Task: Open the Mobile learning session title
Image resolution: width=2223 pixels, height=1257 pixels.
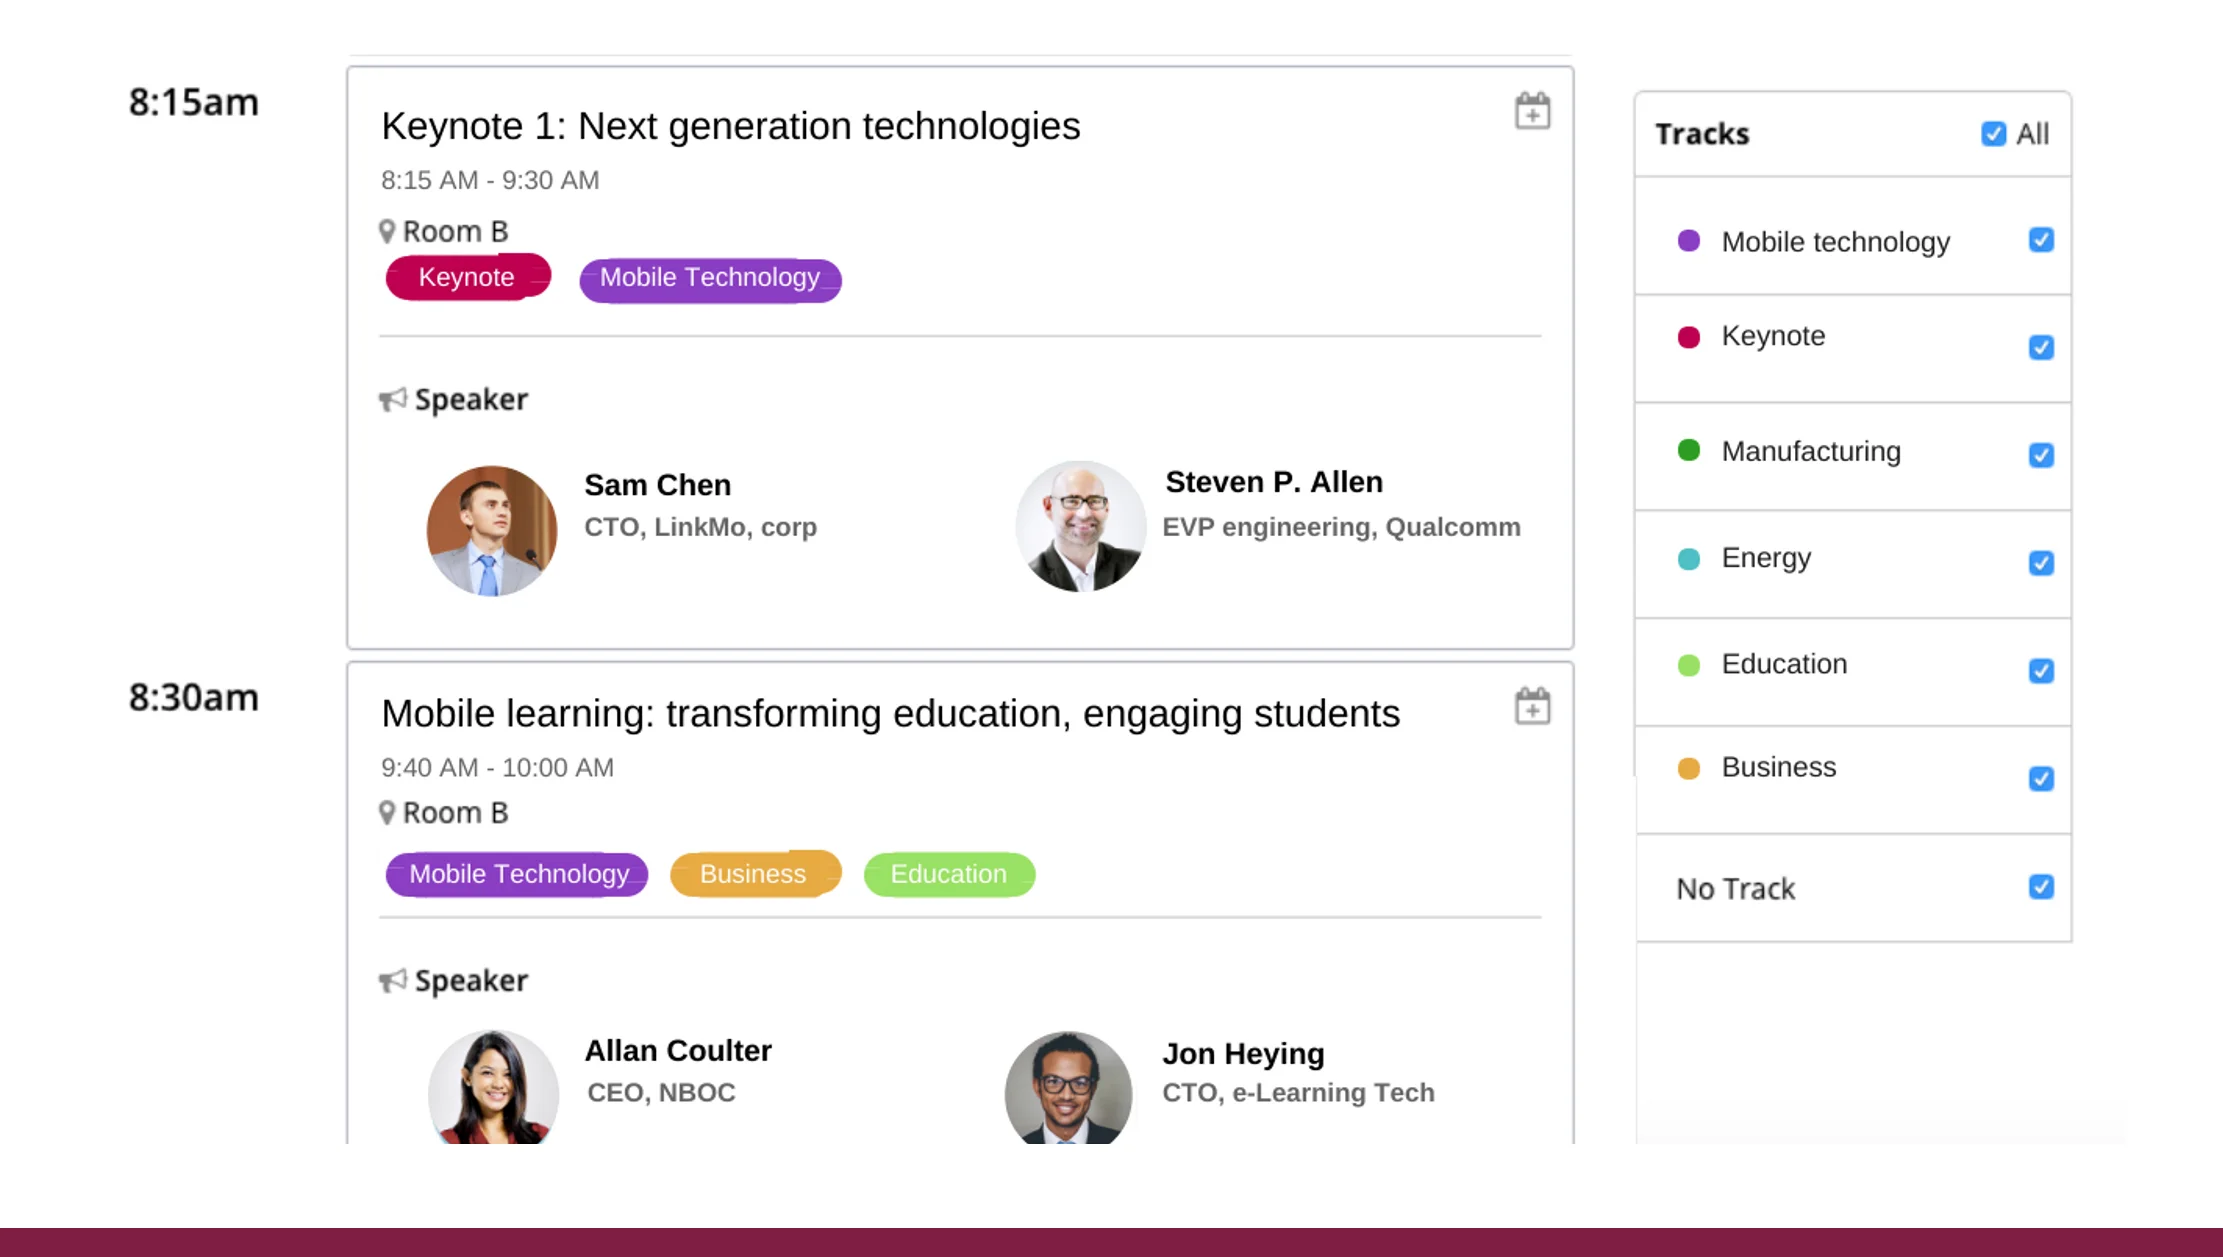Action: tap(890, 714)
